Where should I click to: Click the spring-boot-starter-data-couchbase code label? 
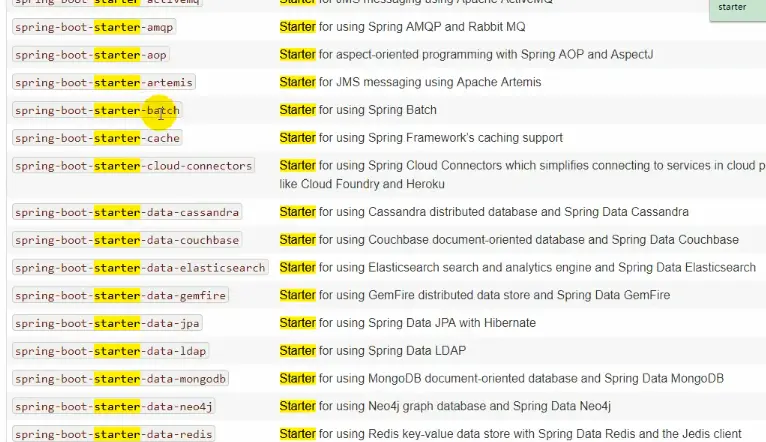[127, 240]
